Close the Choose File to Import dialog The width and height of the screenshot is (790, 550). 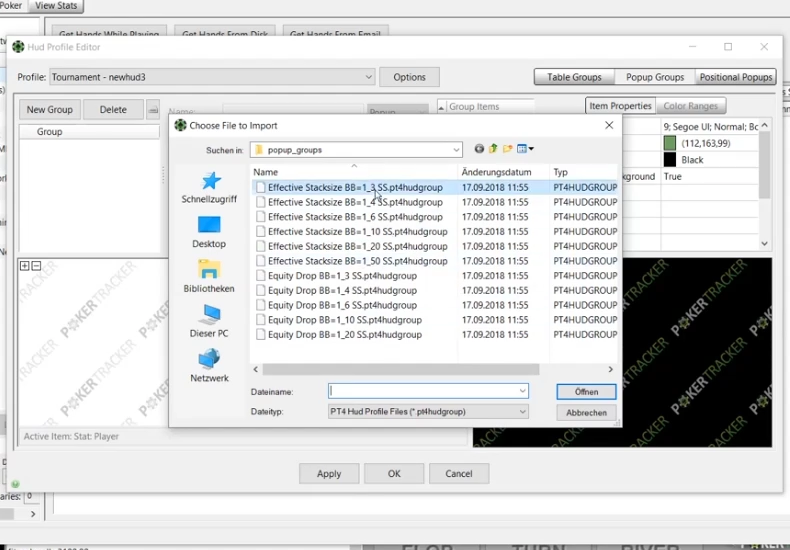(609, 125)
